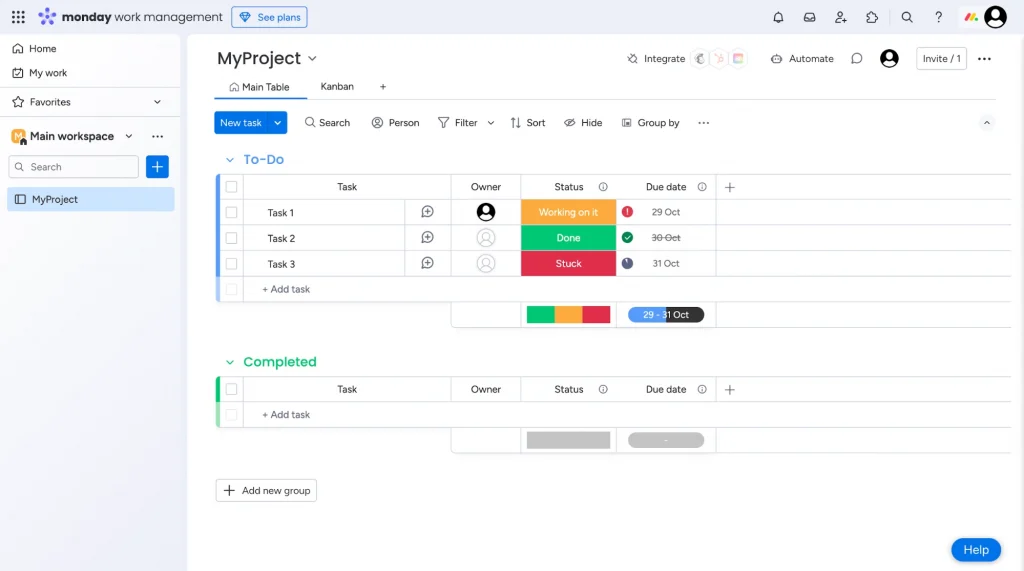
Task: Open the apps puzzle-piece icon
Action: (872, 17)
